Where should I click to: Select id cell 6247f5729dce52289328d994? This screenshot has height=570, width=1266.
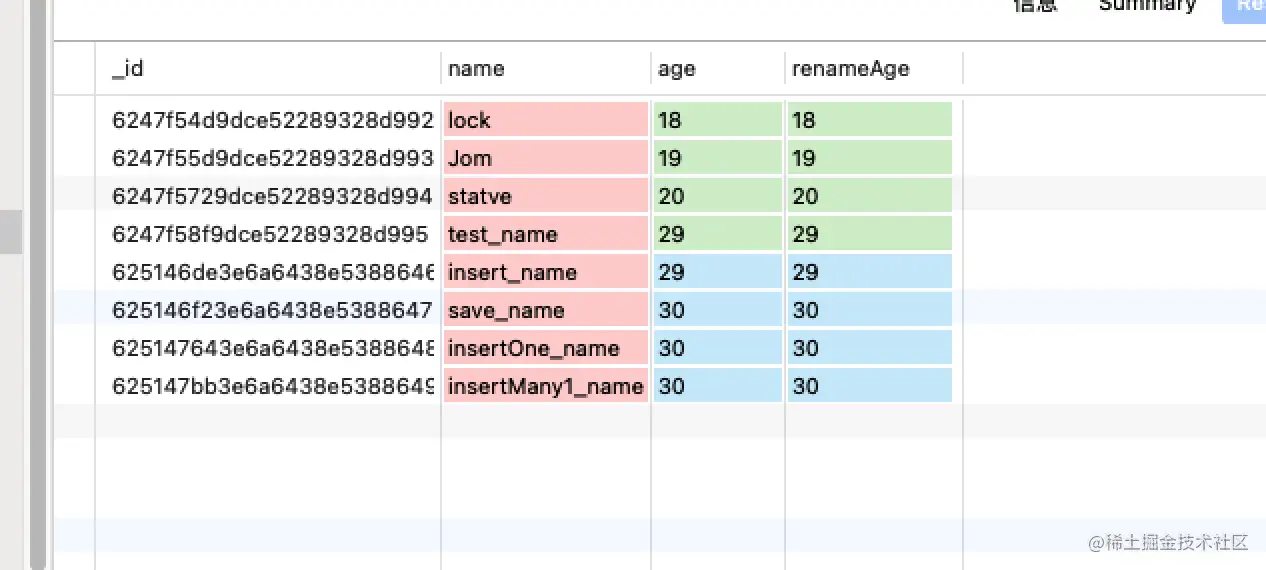tap(272, 196)
